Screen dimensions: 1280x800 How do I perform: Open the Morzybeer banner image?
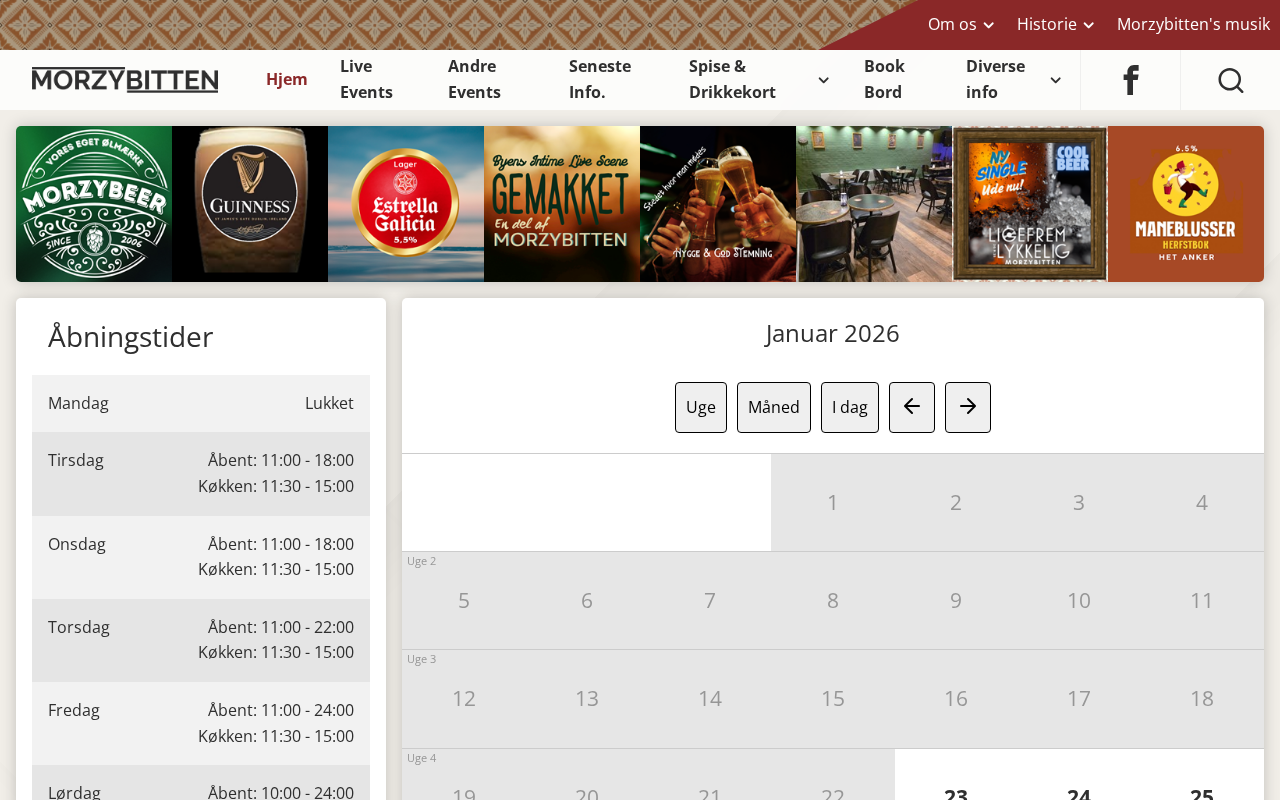(x=94, y=204)
